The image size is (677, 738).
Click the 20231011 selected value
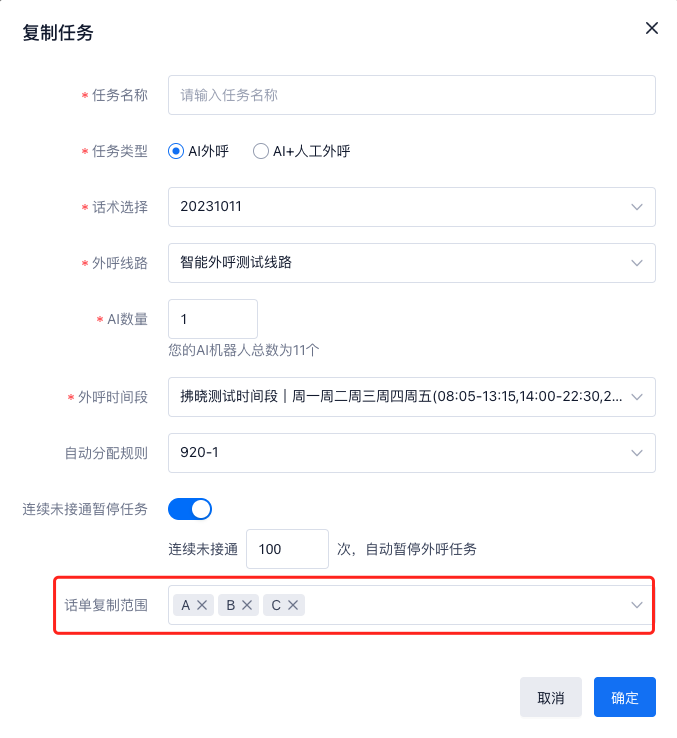click(211, 207)
